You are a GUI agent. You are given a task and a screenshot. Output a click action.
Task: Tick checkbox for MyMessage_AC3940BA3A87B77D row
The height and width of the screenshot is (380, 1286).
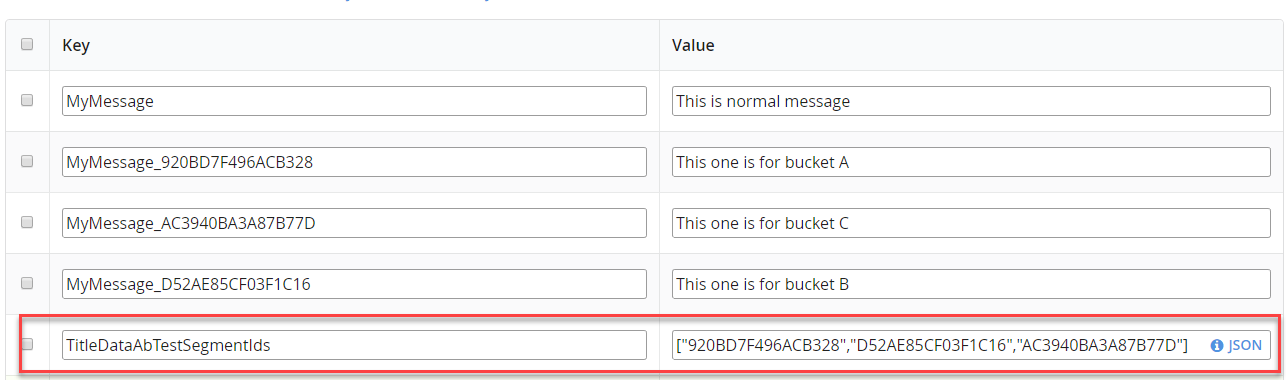point(27,222)
